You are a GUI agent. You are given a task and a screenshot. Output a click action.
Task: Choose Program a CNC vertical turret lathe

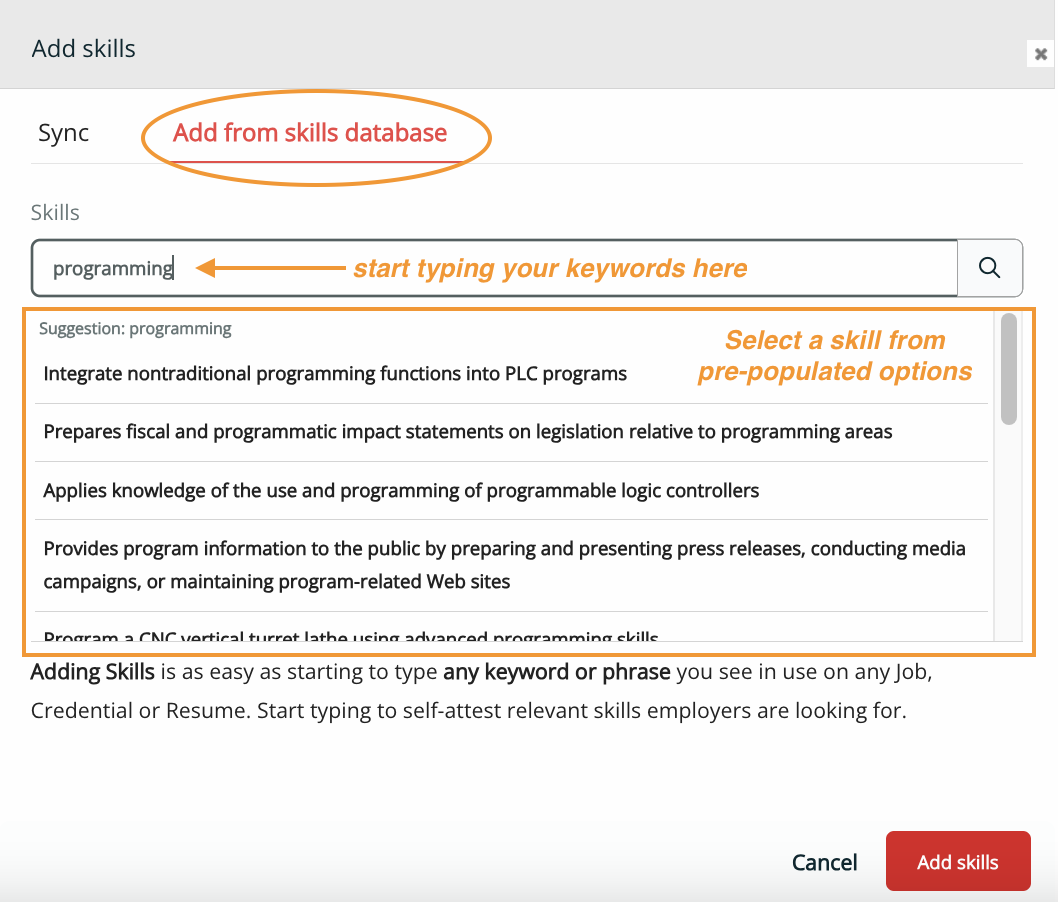click(x=350, y=634)
